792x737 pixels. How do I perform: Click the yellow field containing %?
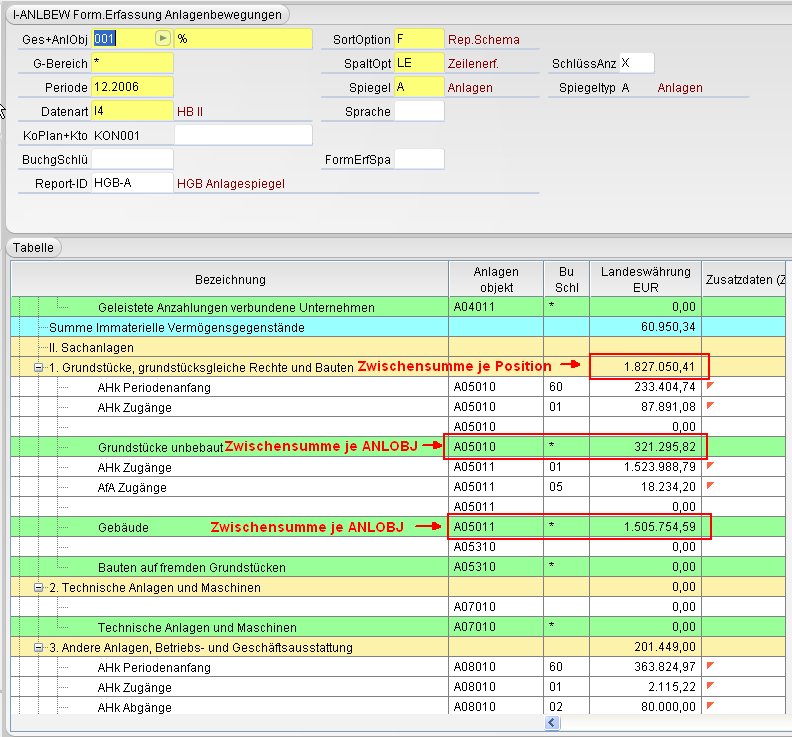click(243, 38)
